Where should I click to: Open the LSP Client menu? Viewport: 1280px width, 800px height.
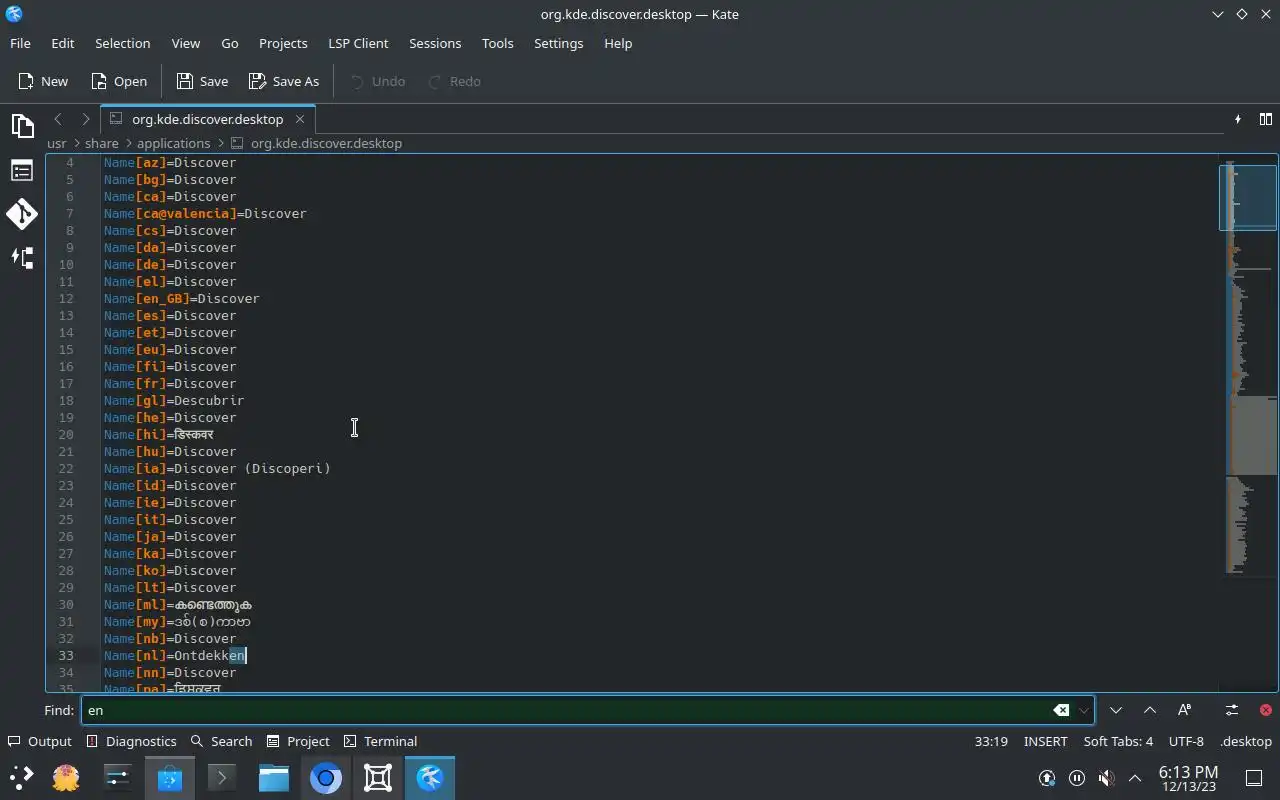[358, 43]
